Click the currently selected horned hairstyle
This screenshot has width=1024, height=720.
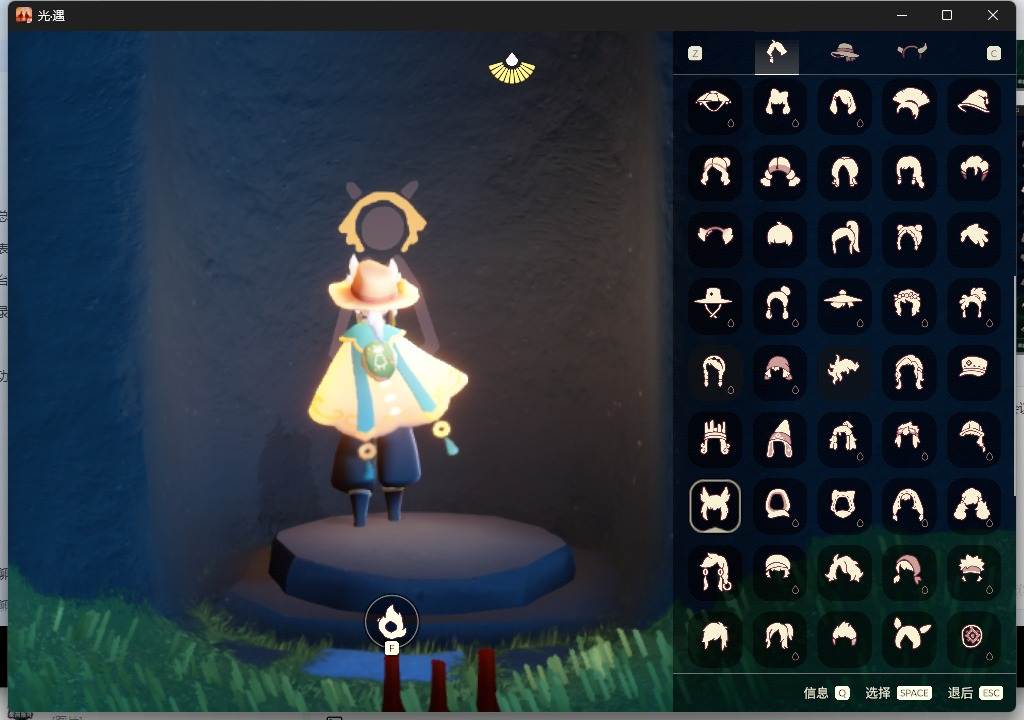click(714, 506)
